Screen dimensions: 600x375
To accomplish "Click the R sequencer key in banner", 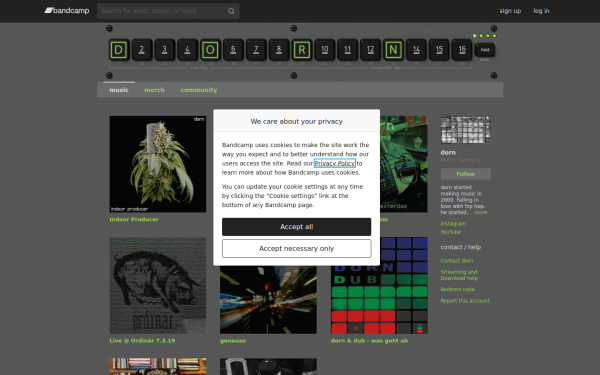I will 302,50.
